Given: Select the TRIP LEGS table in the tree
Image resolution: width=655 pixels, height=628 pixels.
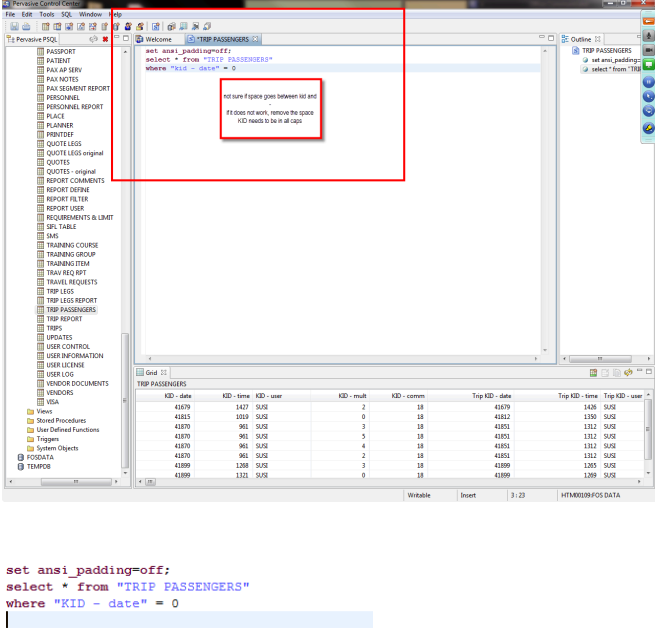Looking at the screenshot, I should [59, 291].
